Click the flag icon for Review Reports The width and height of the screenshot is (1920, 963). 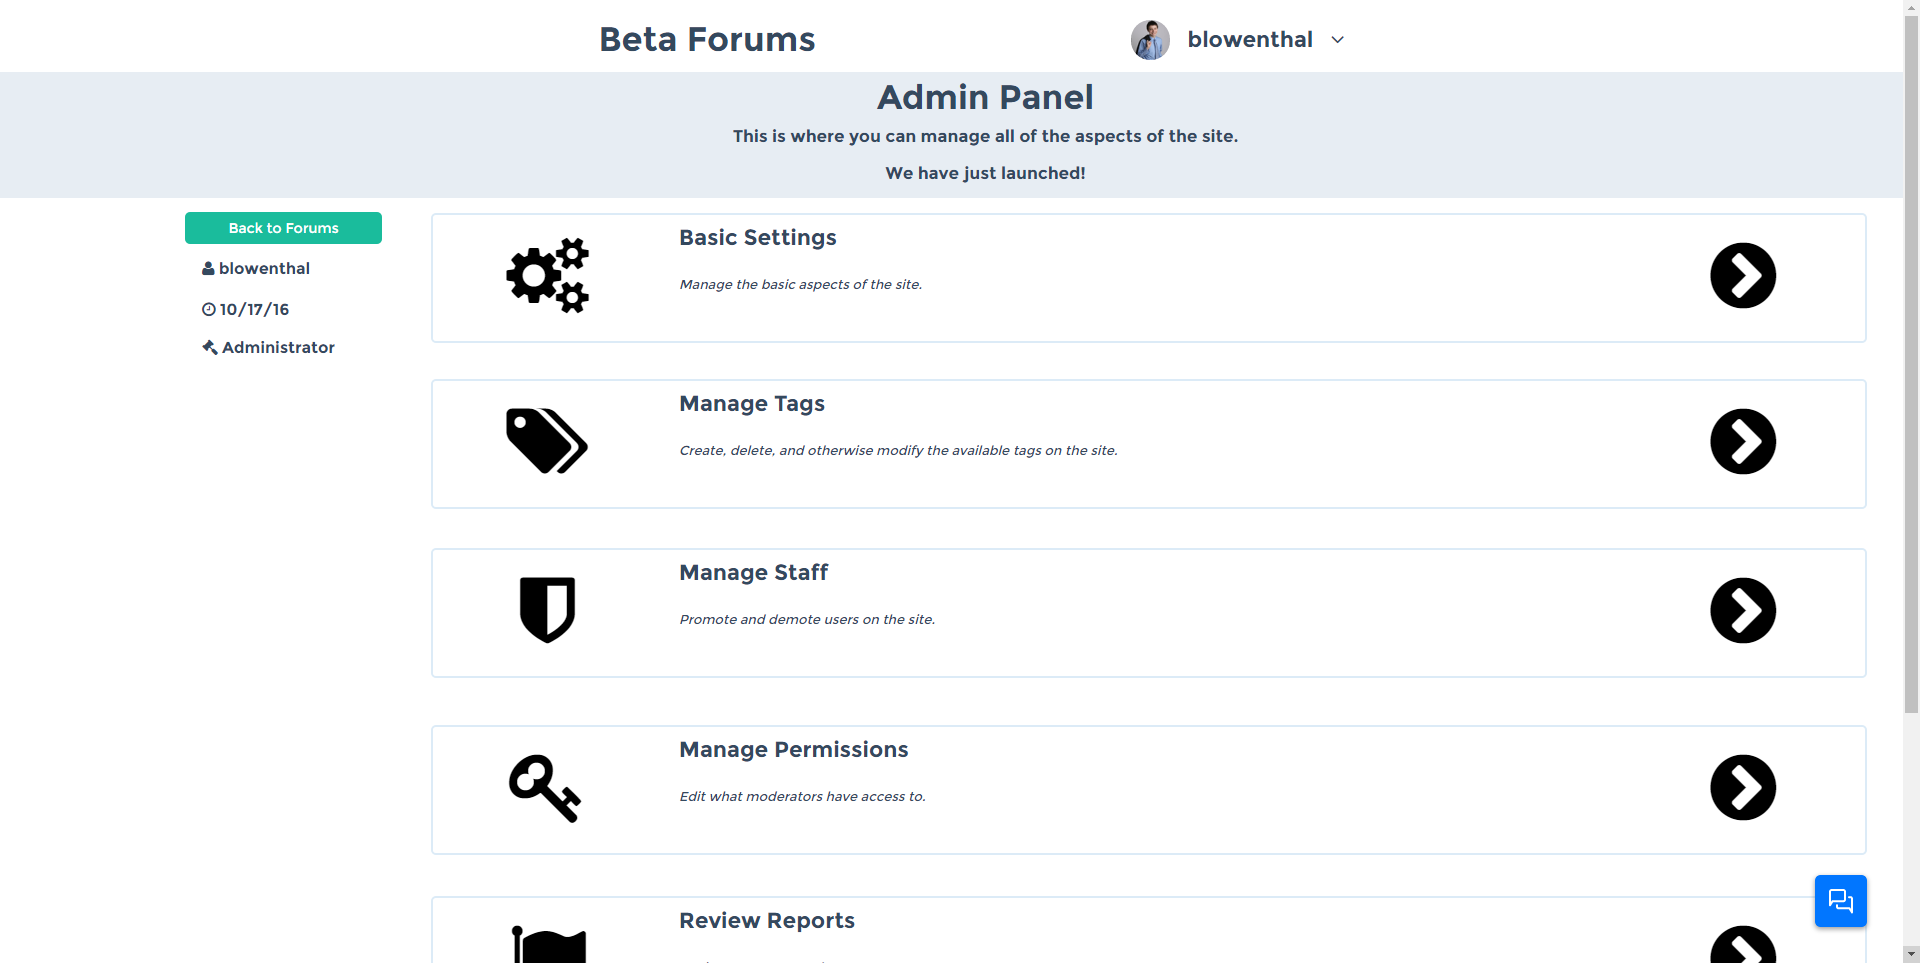tap(549, 944)
